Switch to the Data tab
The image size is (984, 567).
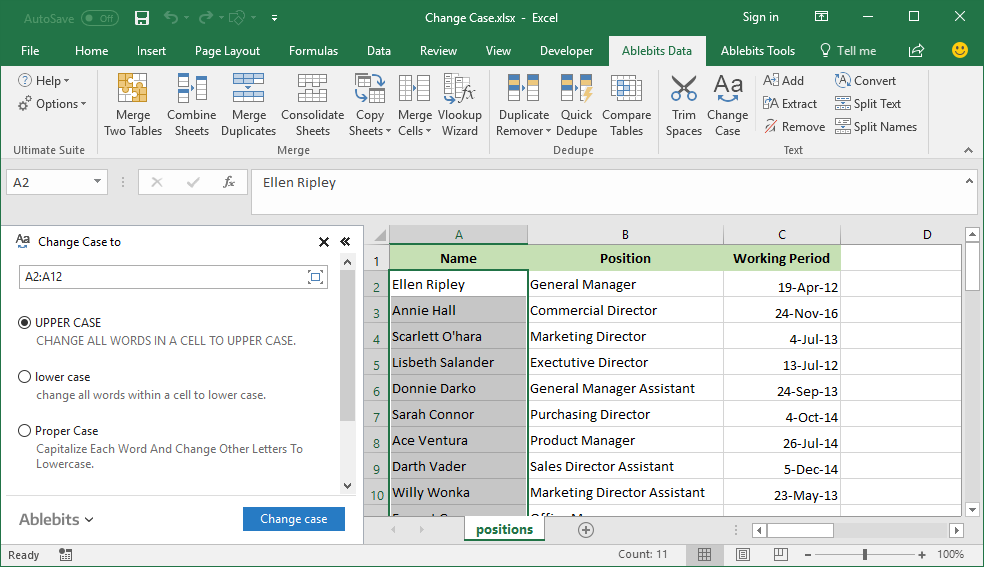point(378,51)
